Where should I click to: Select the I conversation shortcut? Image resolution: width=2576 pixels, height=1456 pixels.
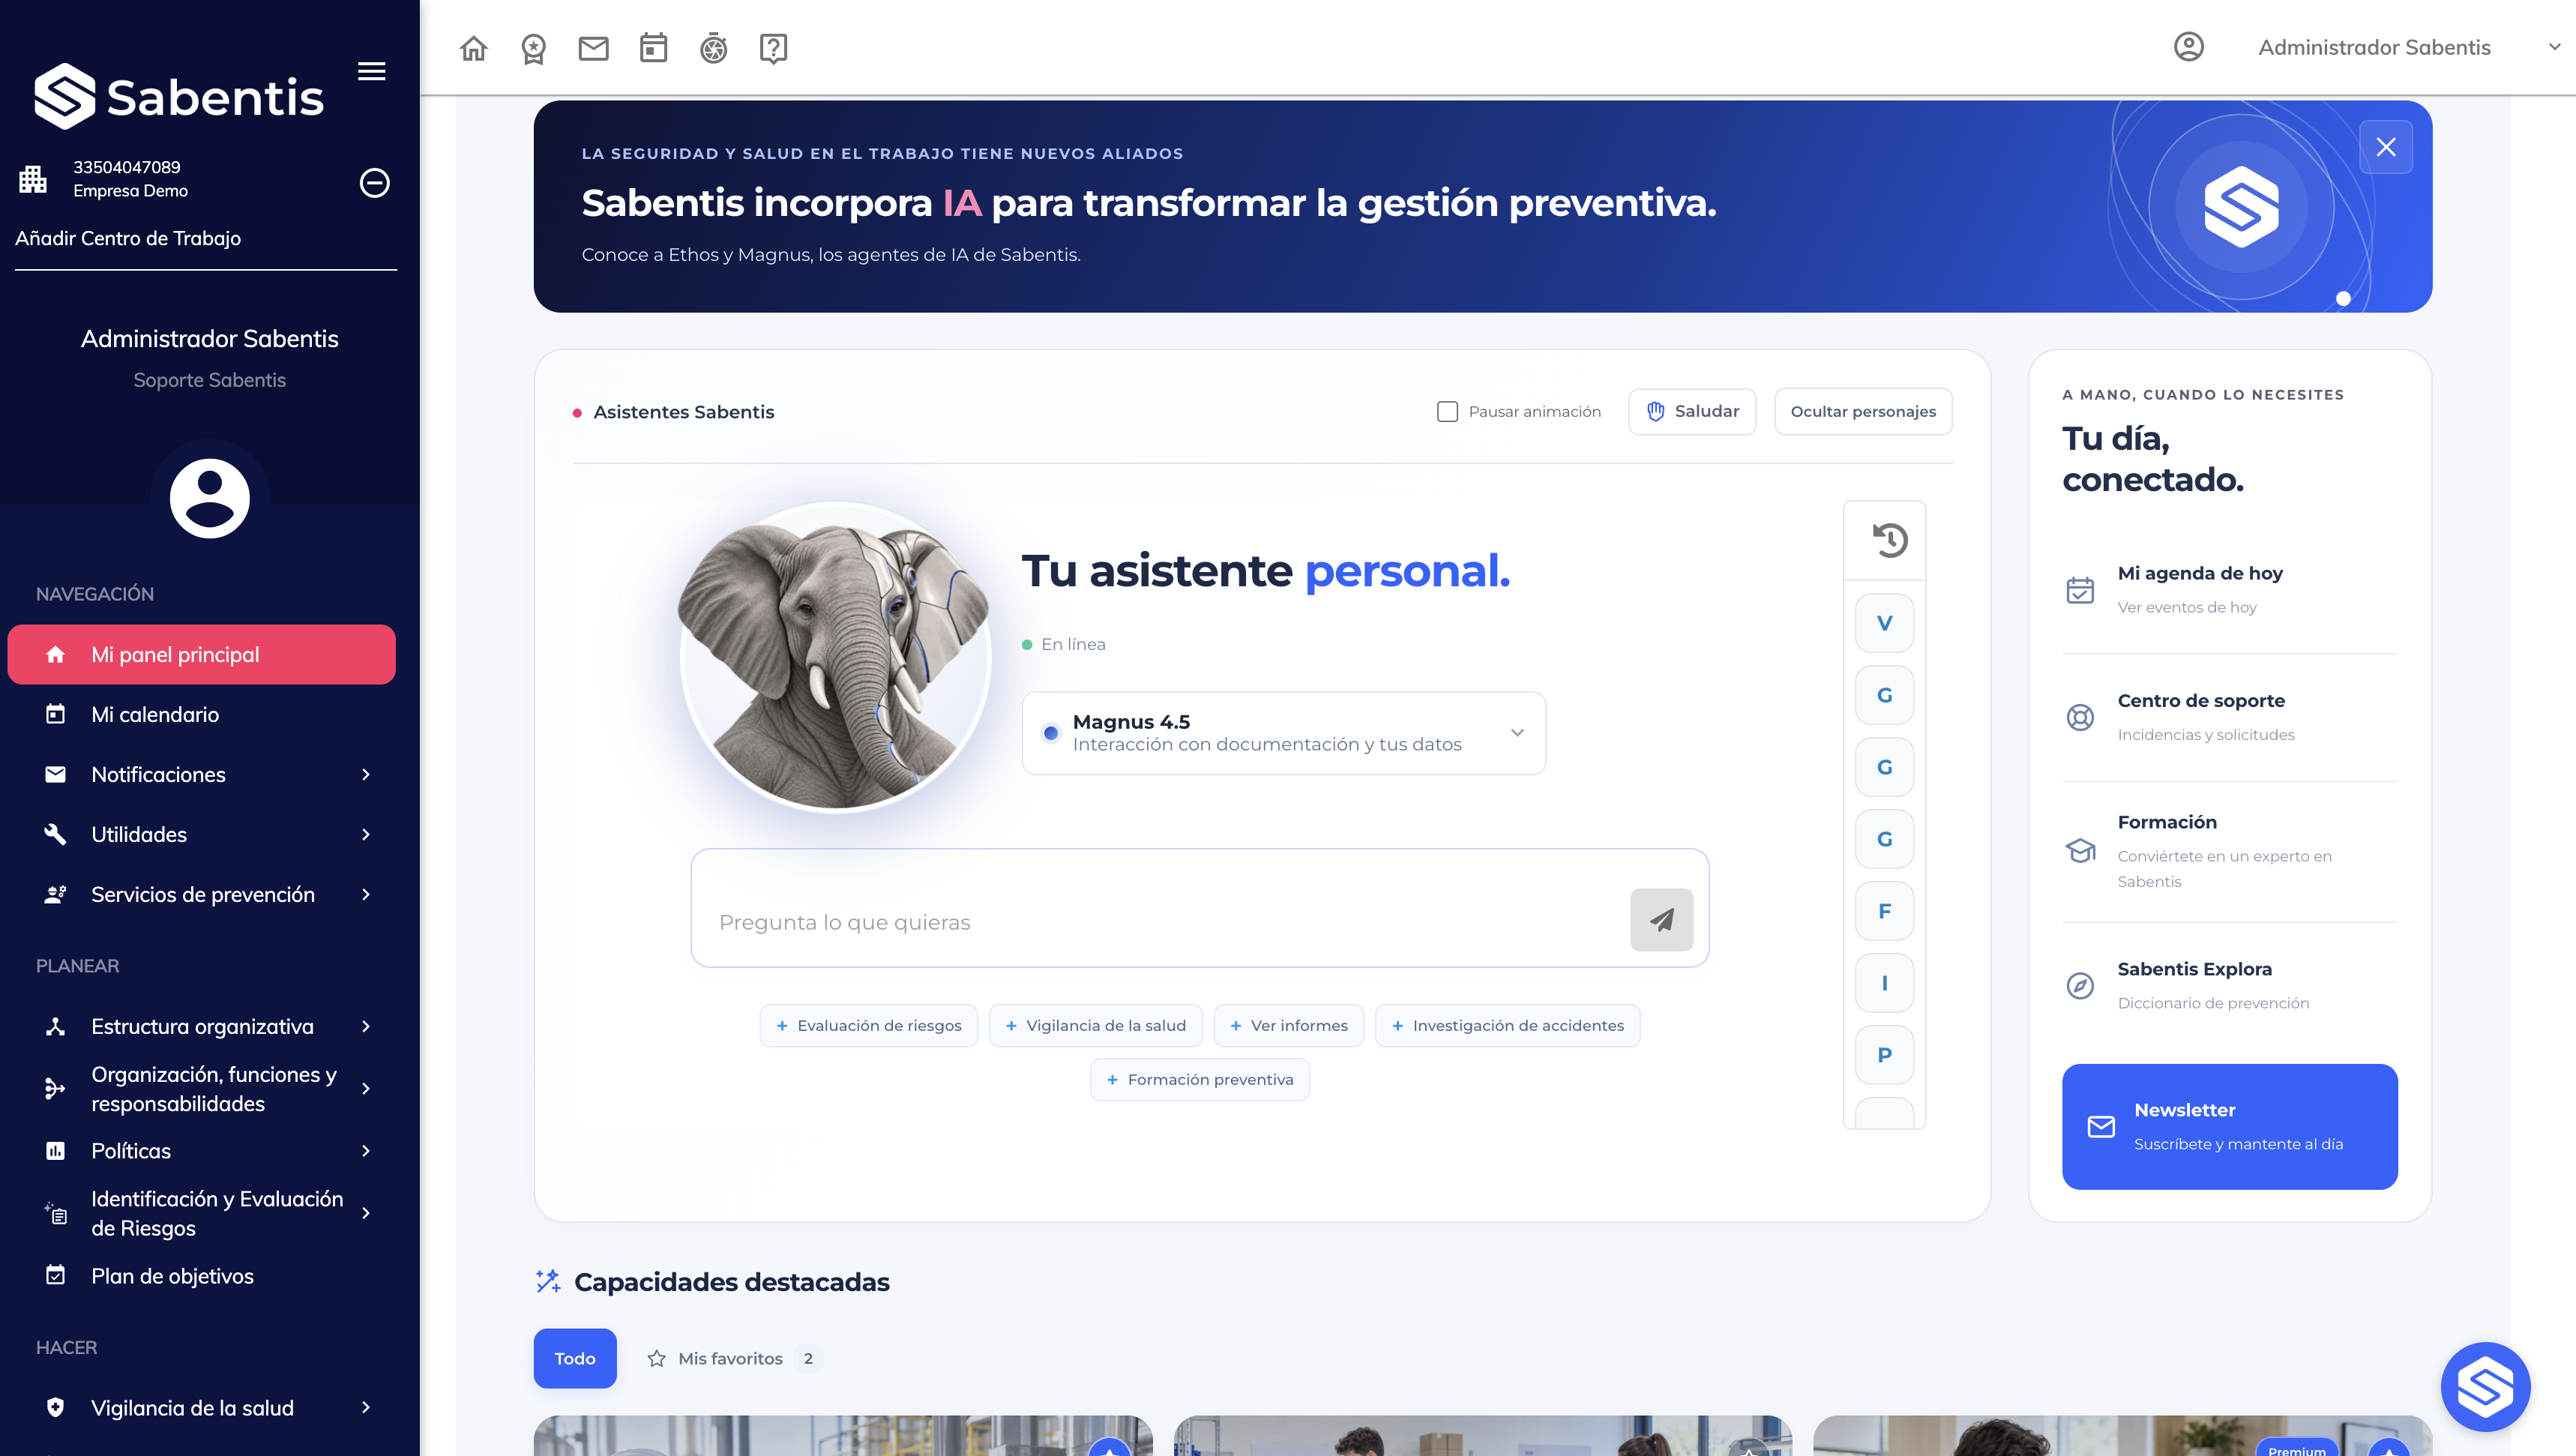(x=1884, y=983)
